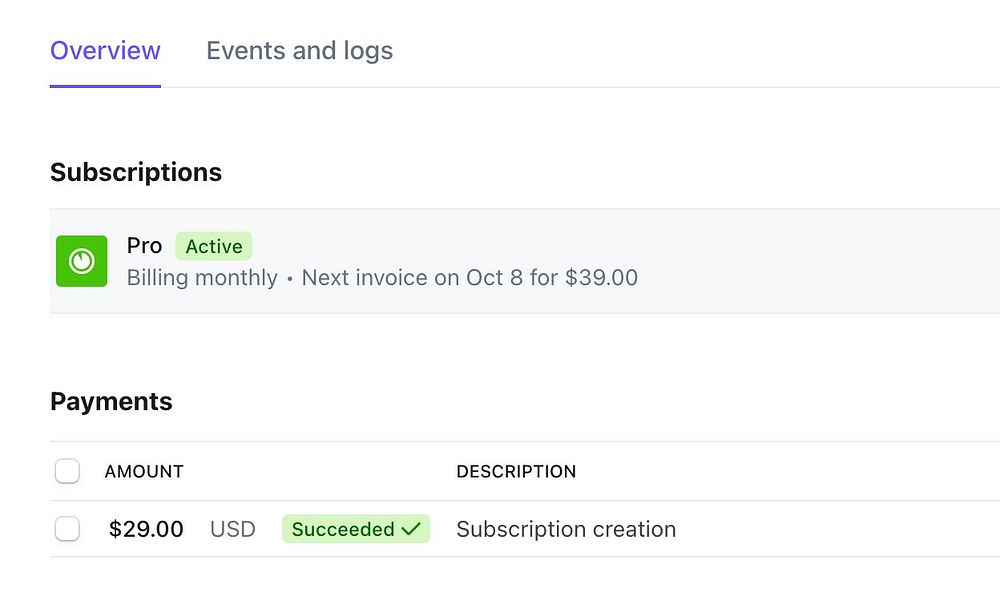The width and height of the screenshot is (1000, 604).
Task: Switch to the Overview tab
Action: pyautogui.click(x=105, y=51)
